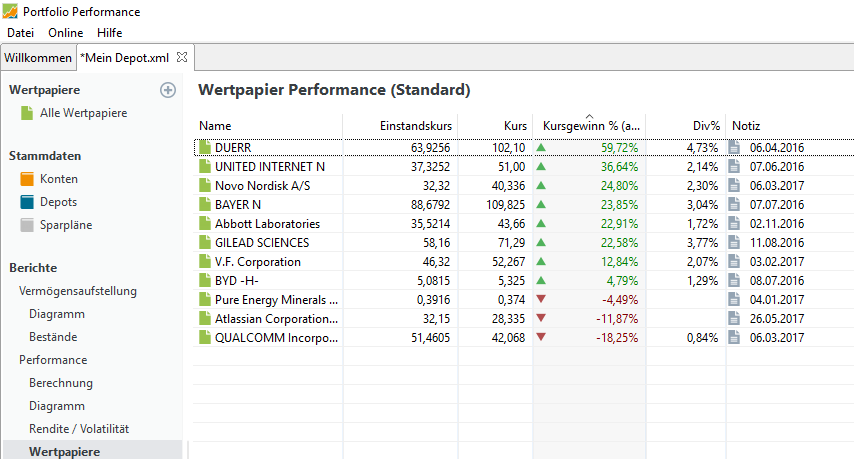Open Konten in the sidebar

tap(59, 179)
